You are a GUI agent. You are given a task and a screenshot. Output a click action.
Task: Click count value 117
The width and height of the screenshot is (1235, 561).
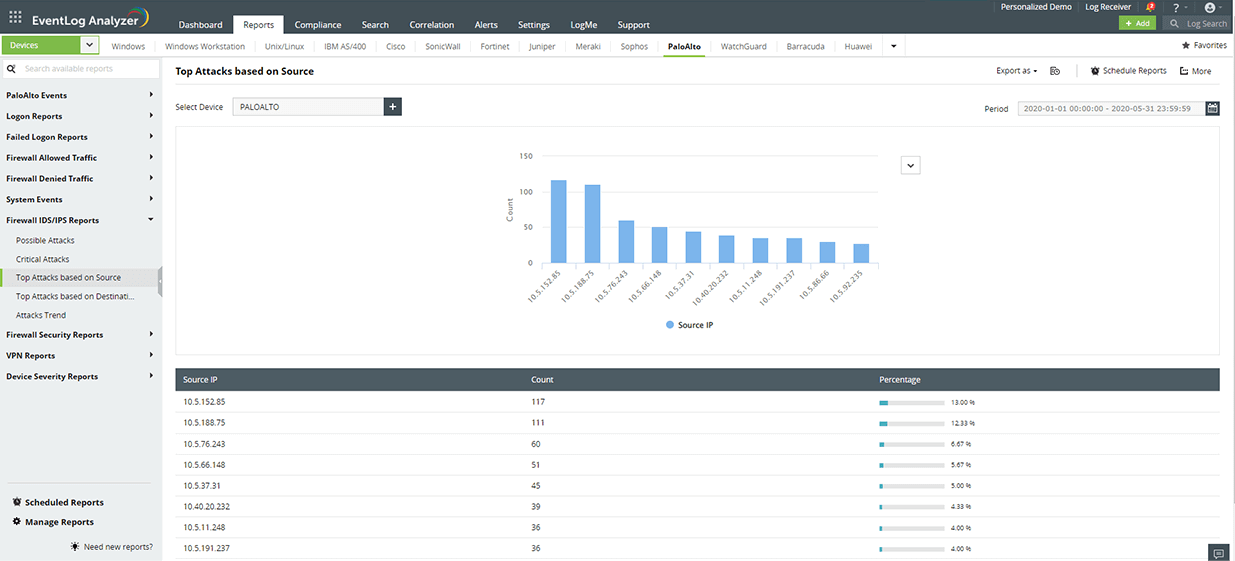pos(538,402)
